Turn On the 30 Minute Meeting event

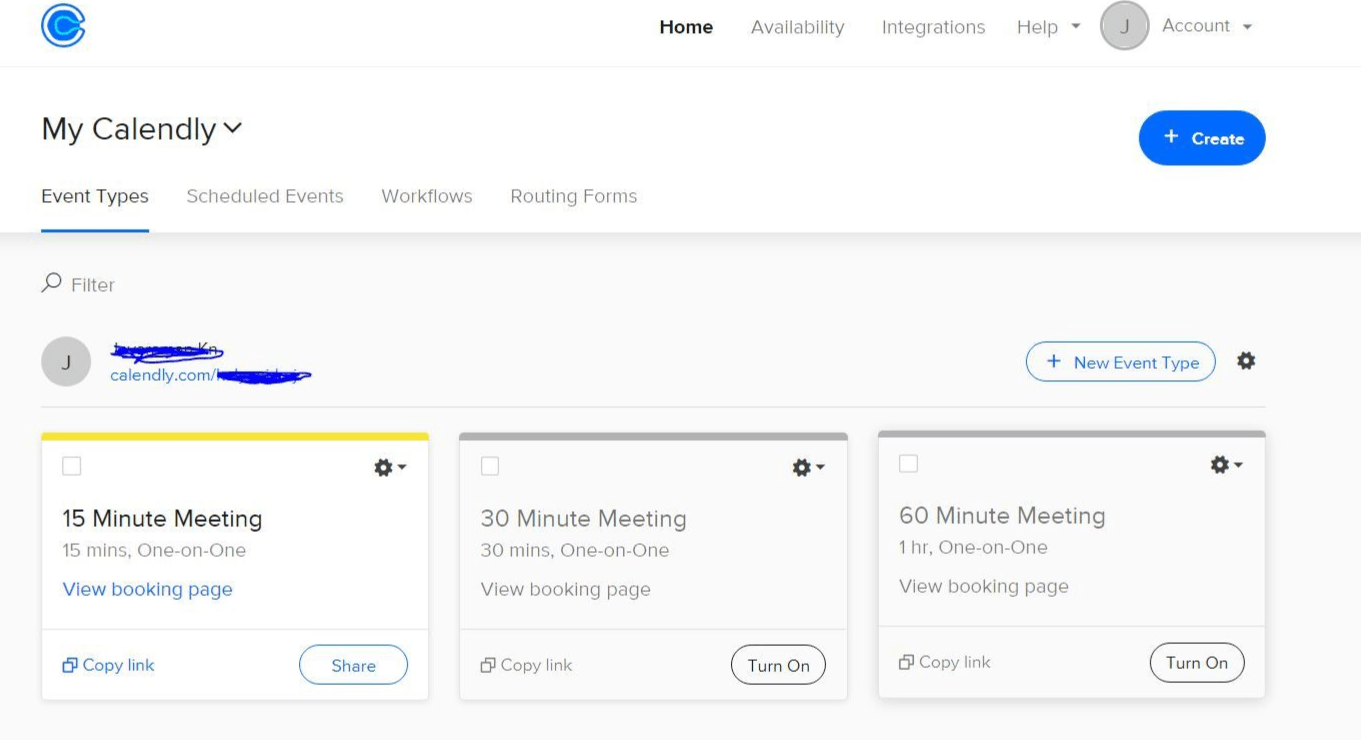pyautogui.click(x=778, y=665)
